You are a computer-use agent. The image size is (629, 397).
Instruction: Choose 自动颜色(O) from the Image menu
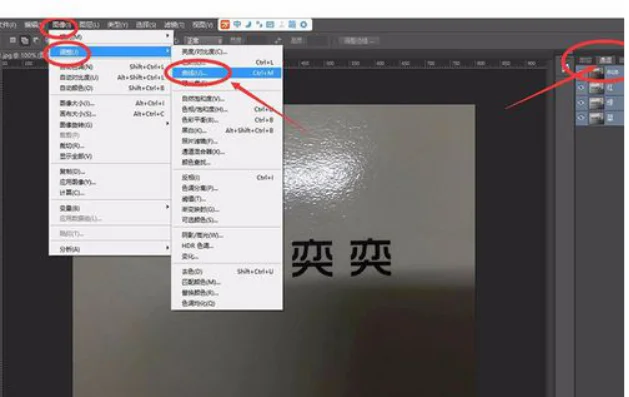coord(111,88)
